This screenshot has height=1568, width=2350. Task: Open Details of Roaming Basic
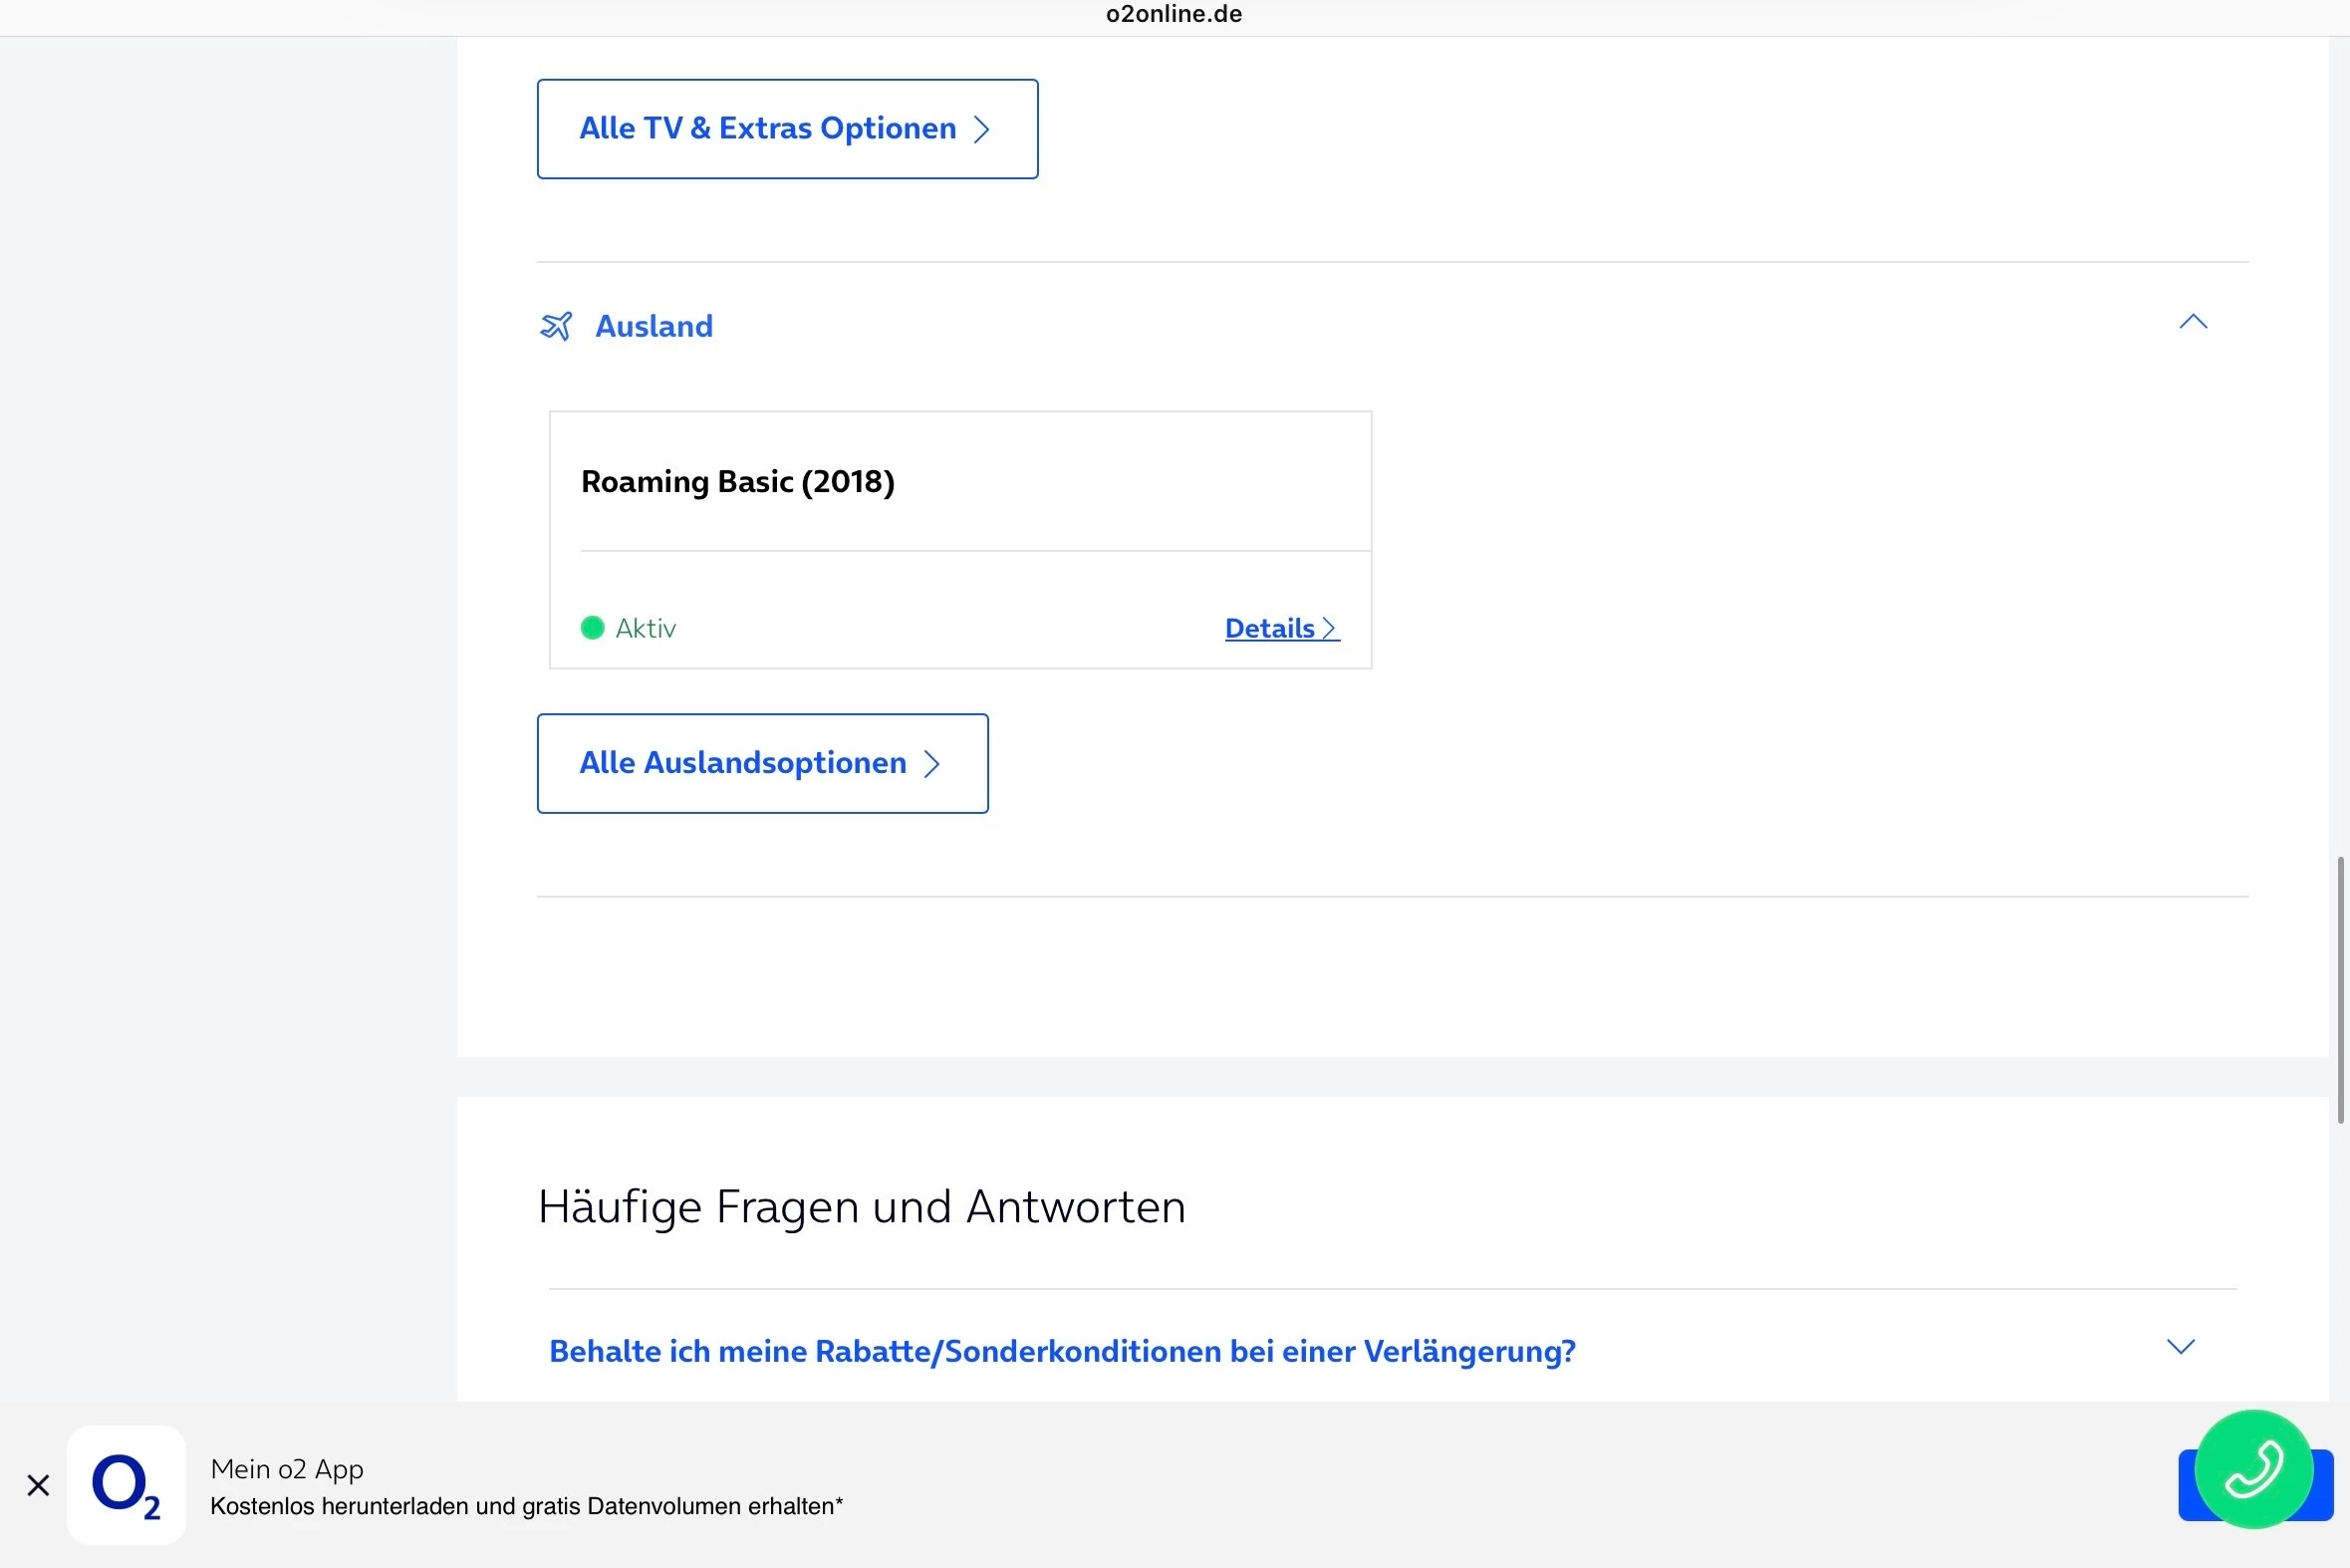[x=1282, y=628]
